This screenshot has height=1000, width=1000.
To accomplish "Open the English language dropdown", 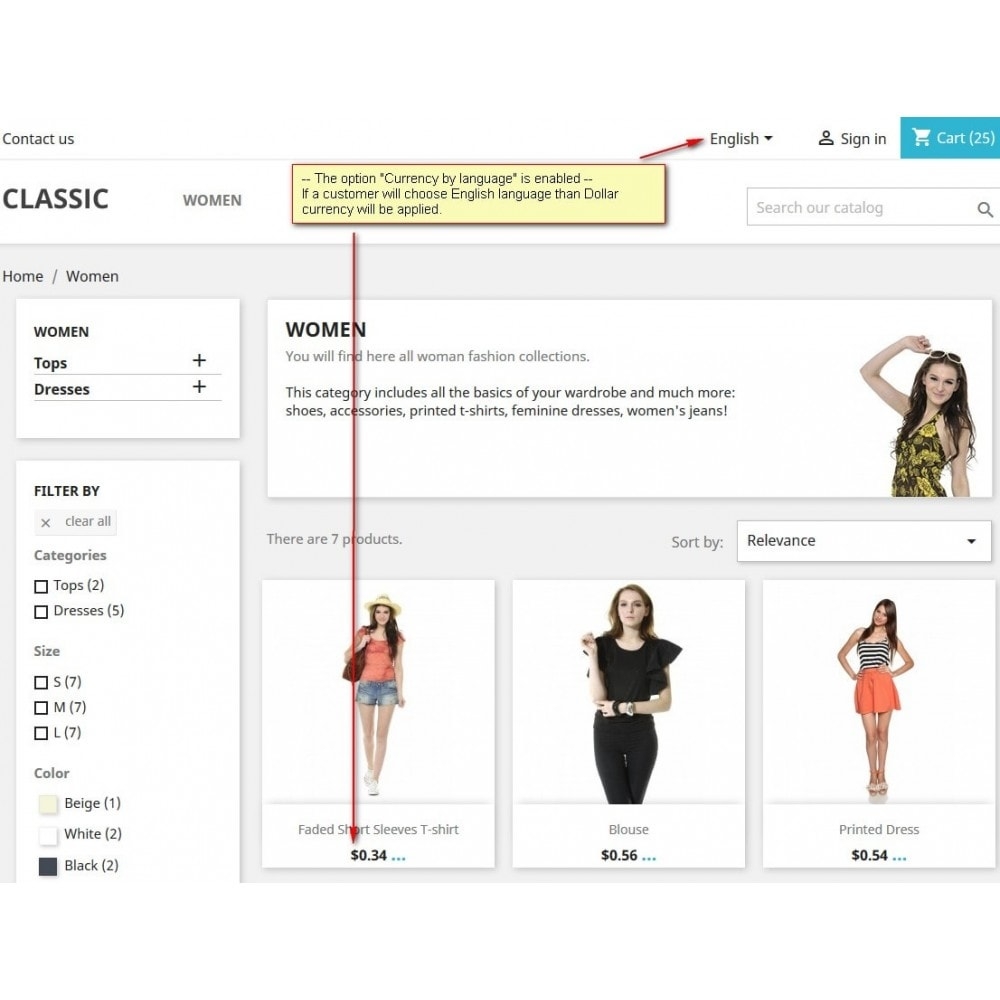I will [x=740, y=138].
